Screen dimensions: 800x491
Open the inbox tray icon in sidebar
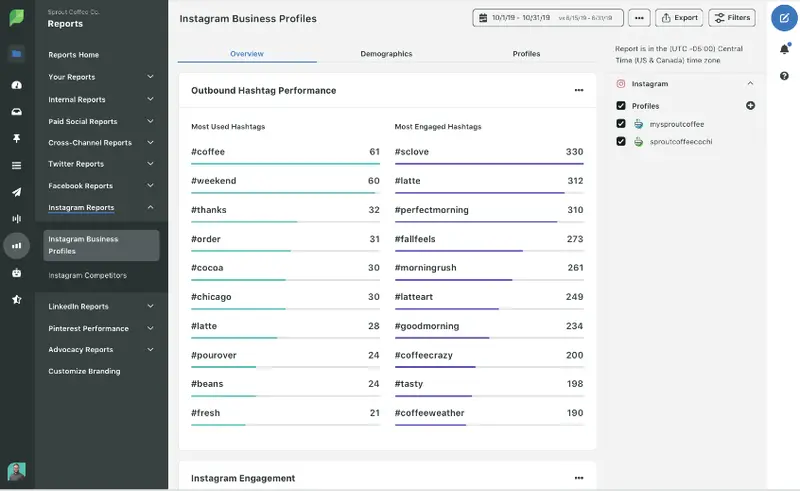click(17, 111)
